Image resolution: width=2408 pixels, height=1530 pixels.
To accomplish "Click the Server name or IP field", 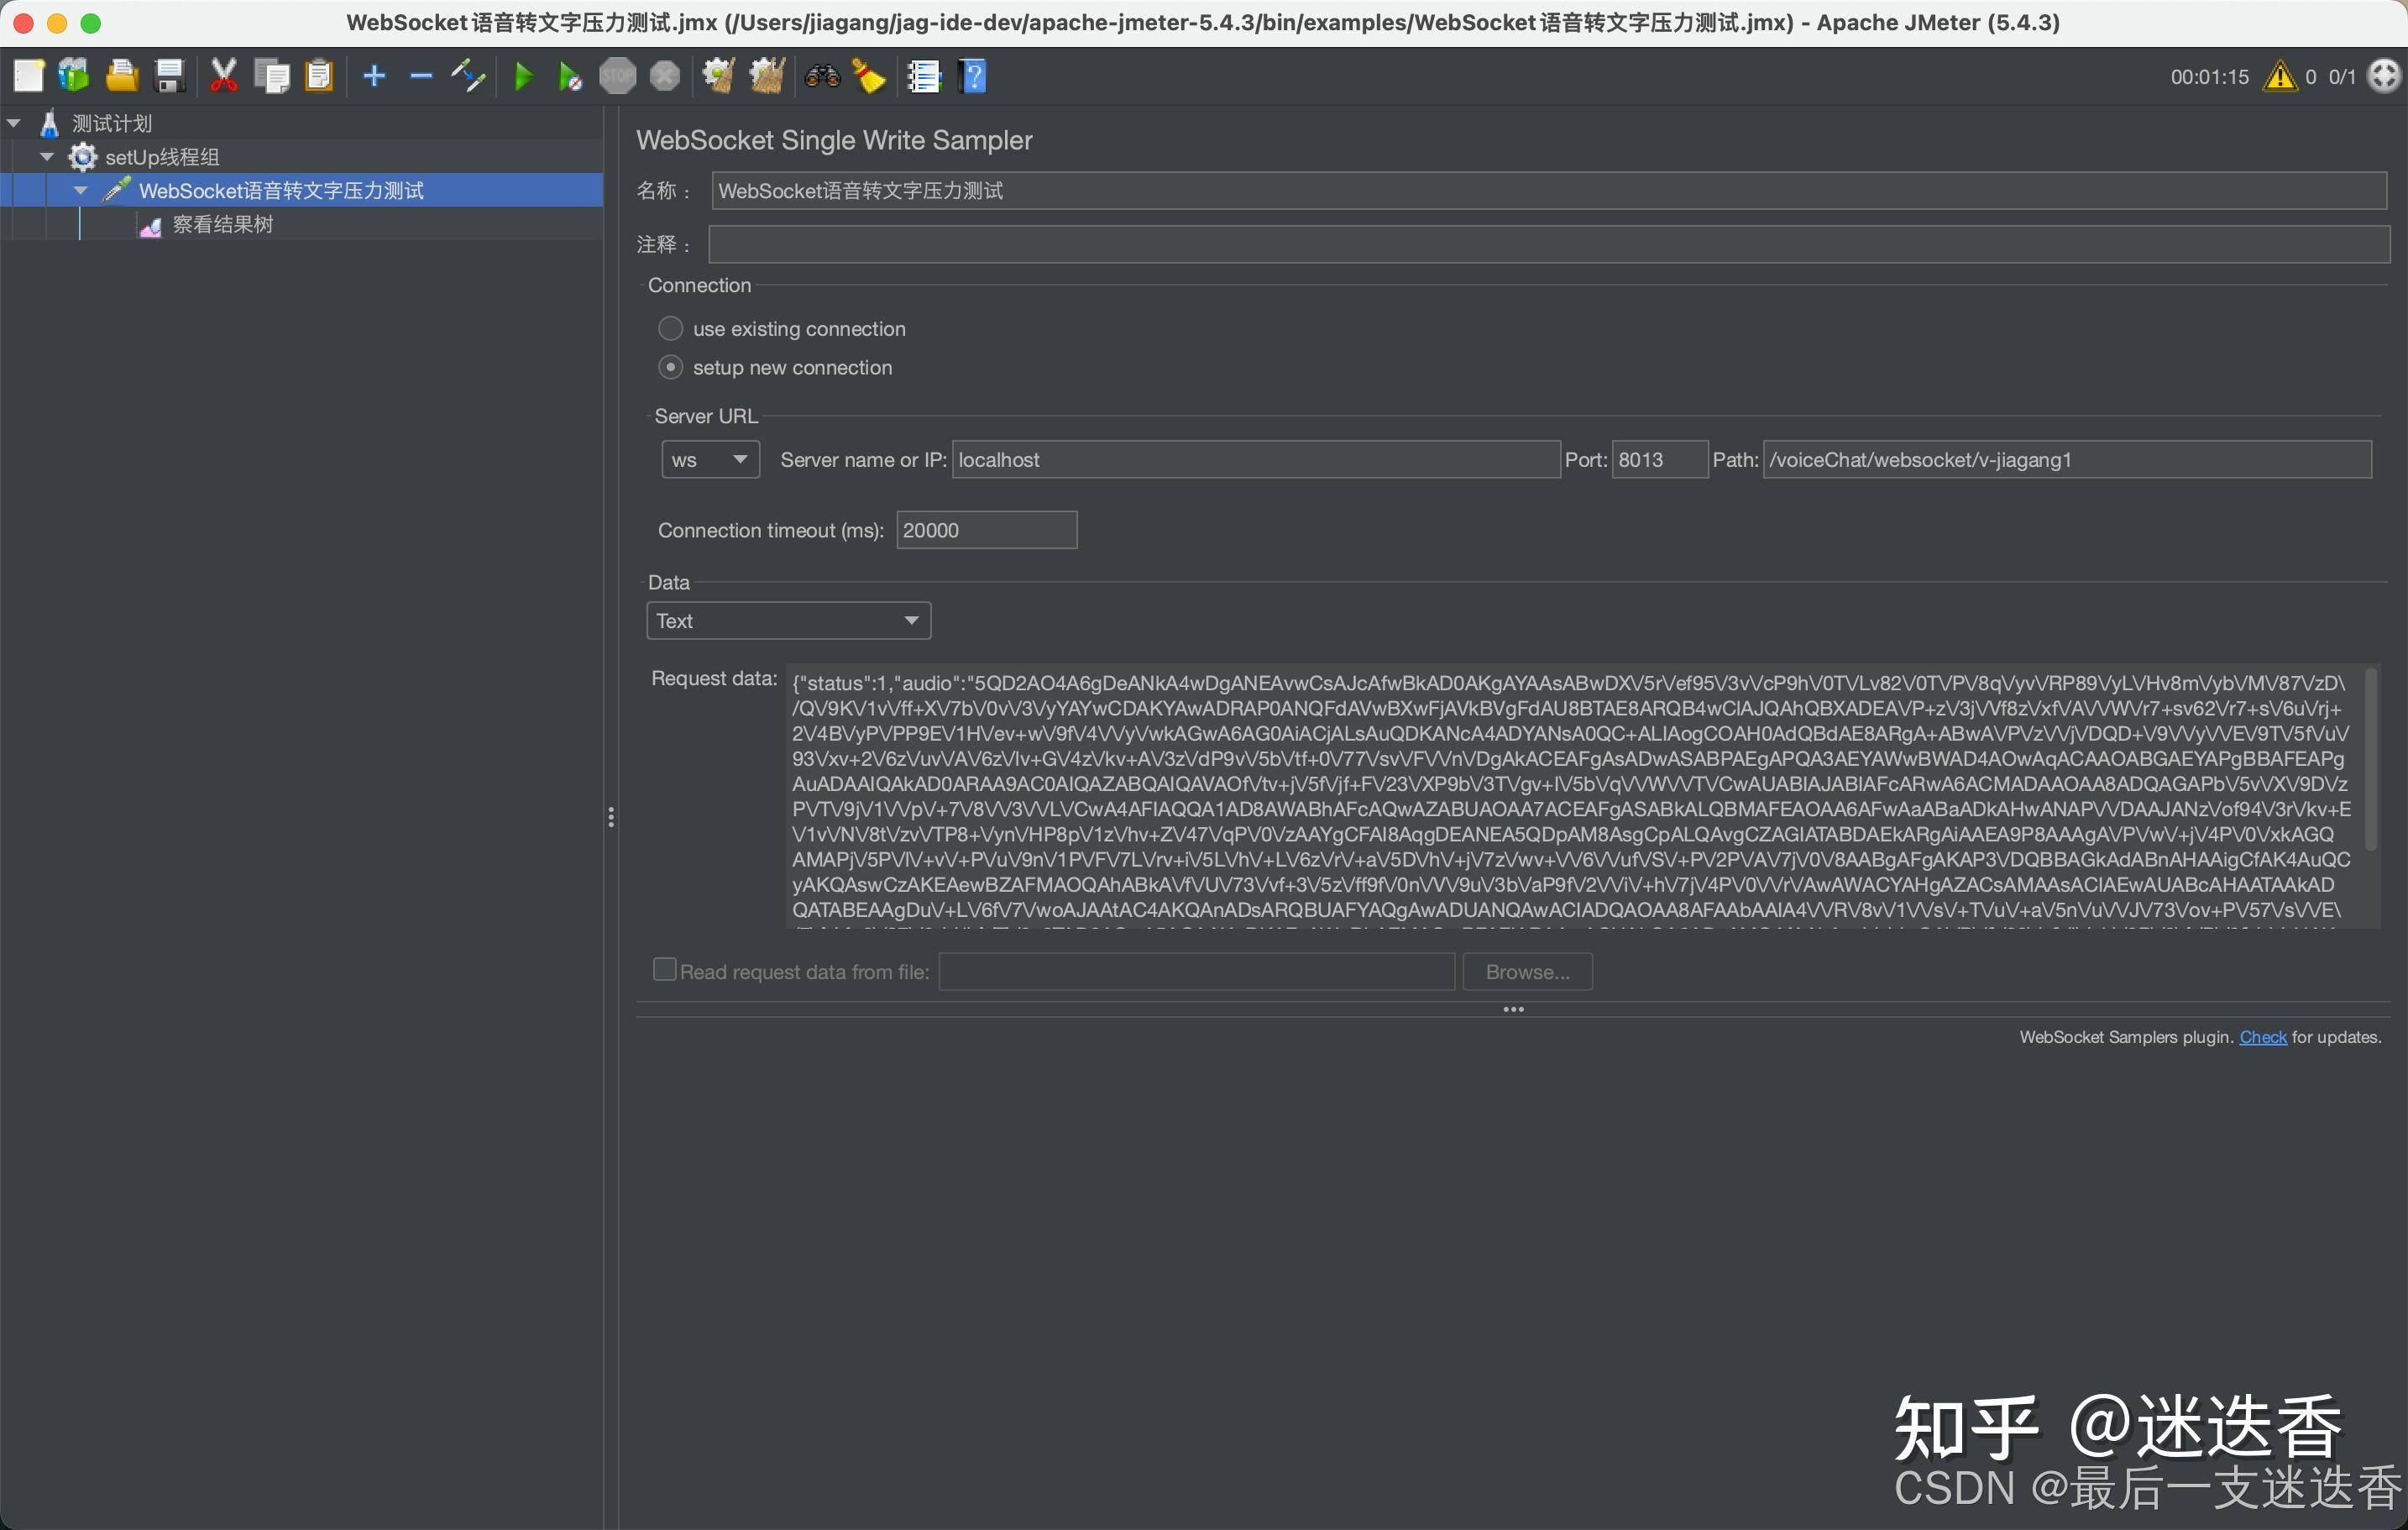I will pyautogui.click(x=1256, y=460).
